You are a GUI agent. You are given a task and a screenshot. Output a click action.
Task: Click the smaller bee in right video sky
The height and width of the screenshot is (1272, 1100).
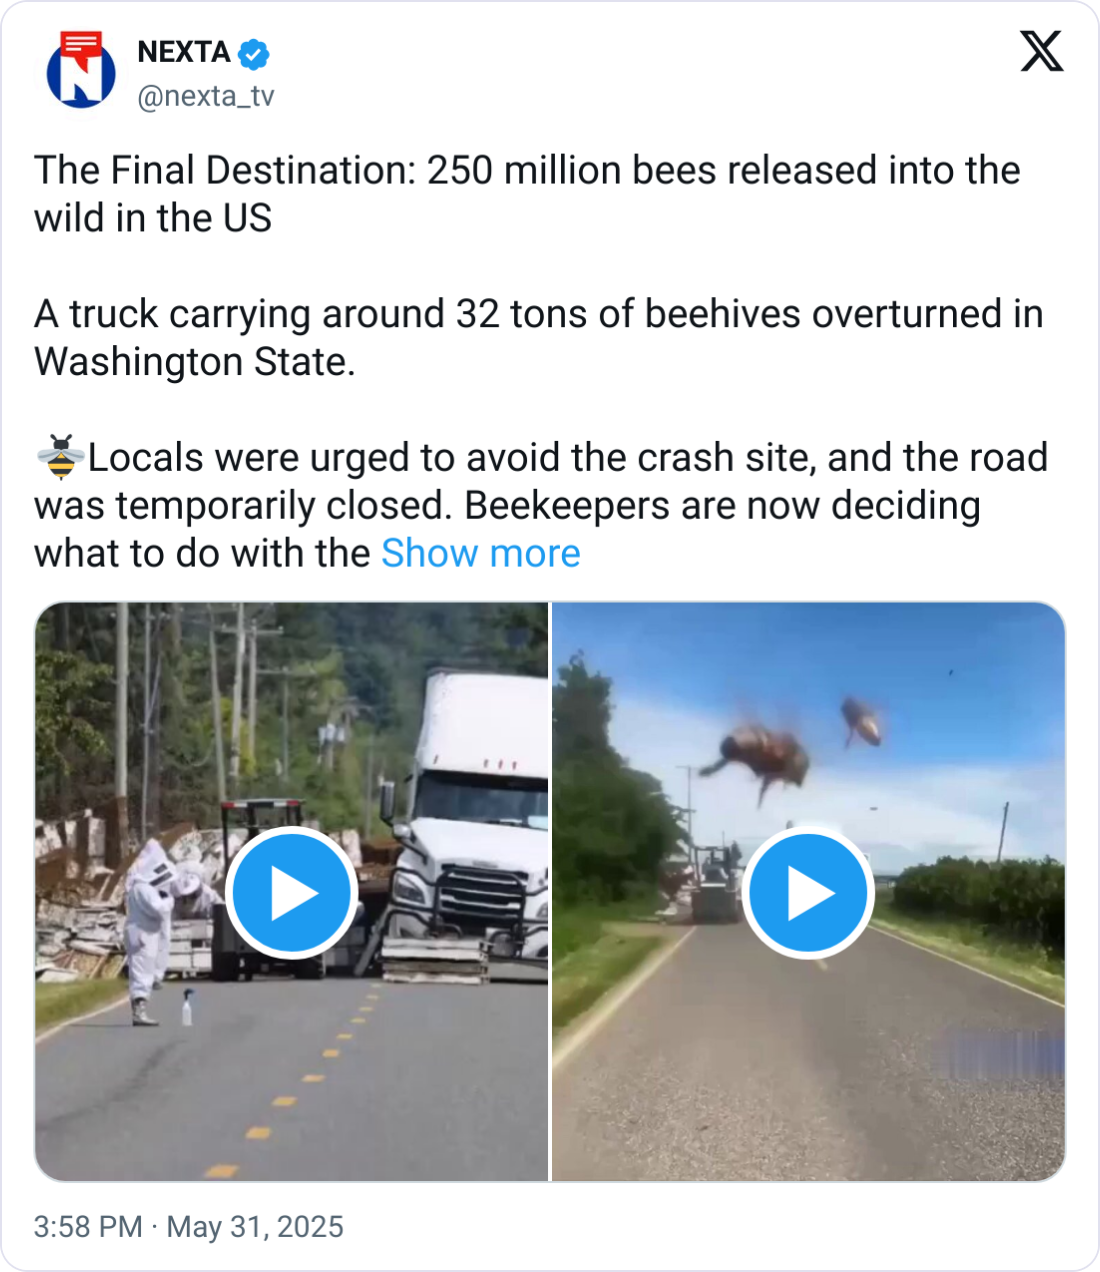coord(862,722)
